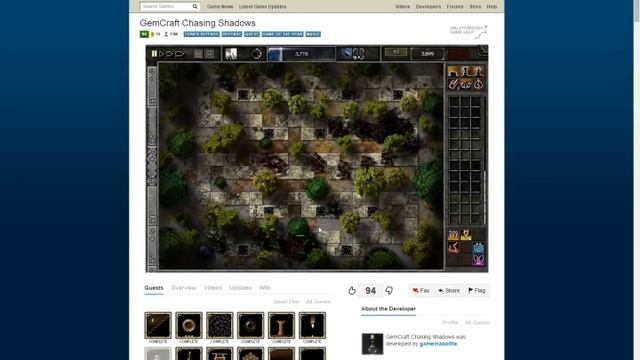
Task: Set game to fastest forward speed
Action: [x=180, y=53]
